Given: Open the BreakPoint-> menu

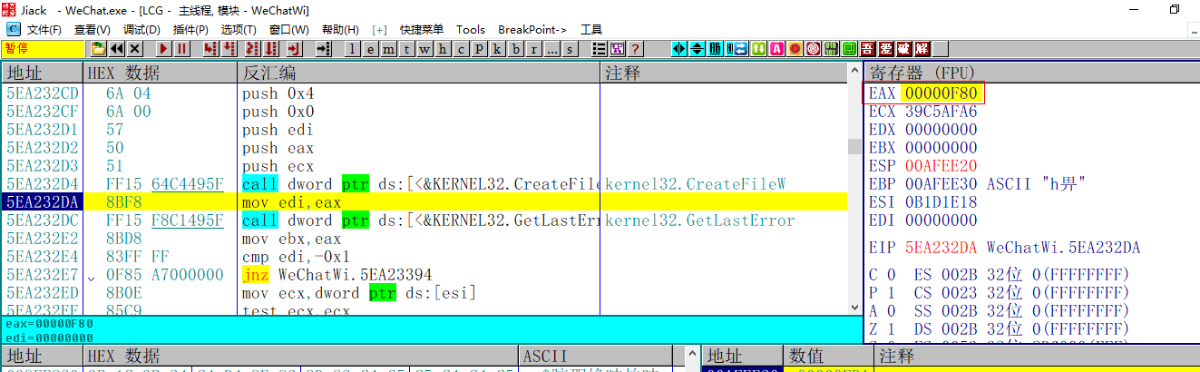Looking at the screenshot, I should pyautogui.click(x=531, y=30).
